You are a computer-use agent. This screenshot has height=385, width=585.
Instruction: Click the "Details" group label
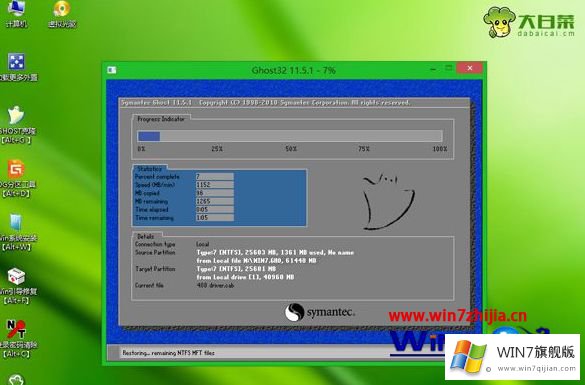pyautogui.click(x=146, y=237)
